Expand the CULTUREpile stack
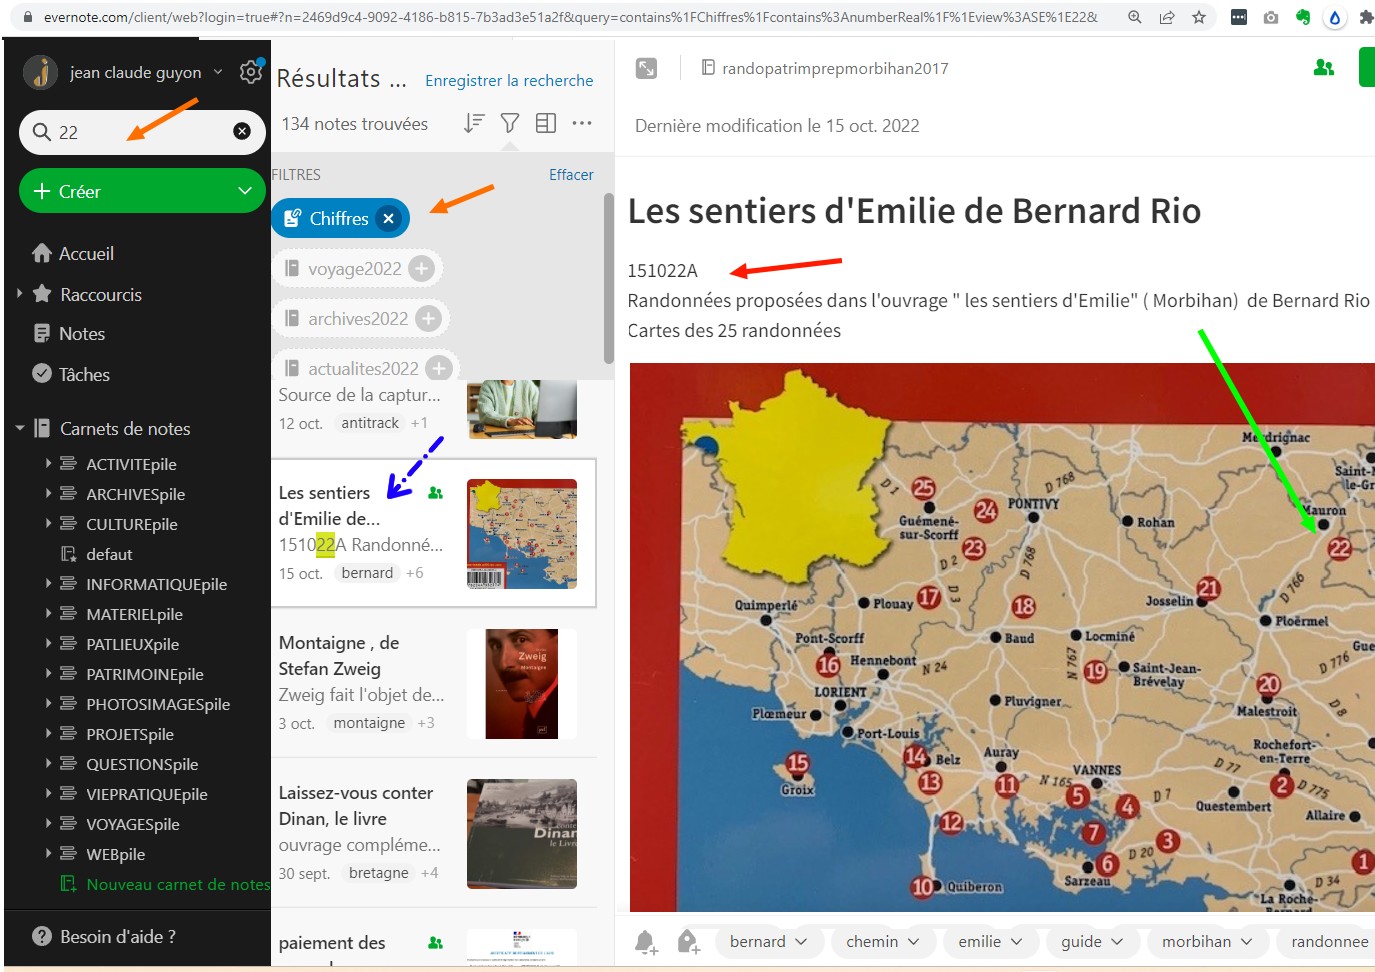Screen dimensions: 1375x972 48,523
